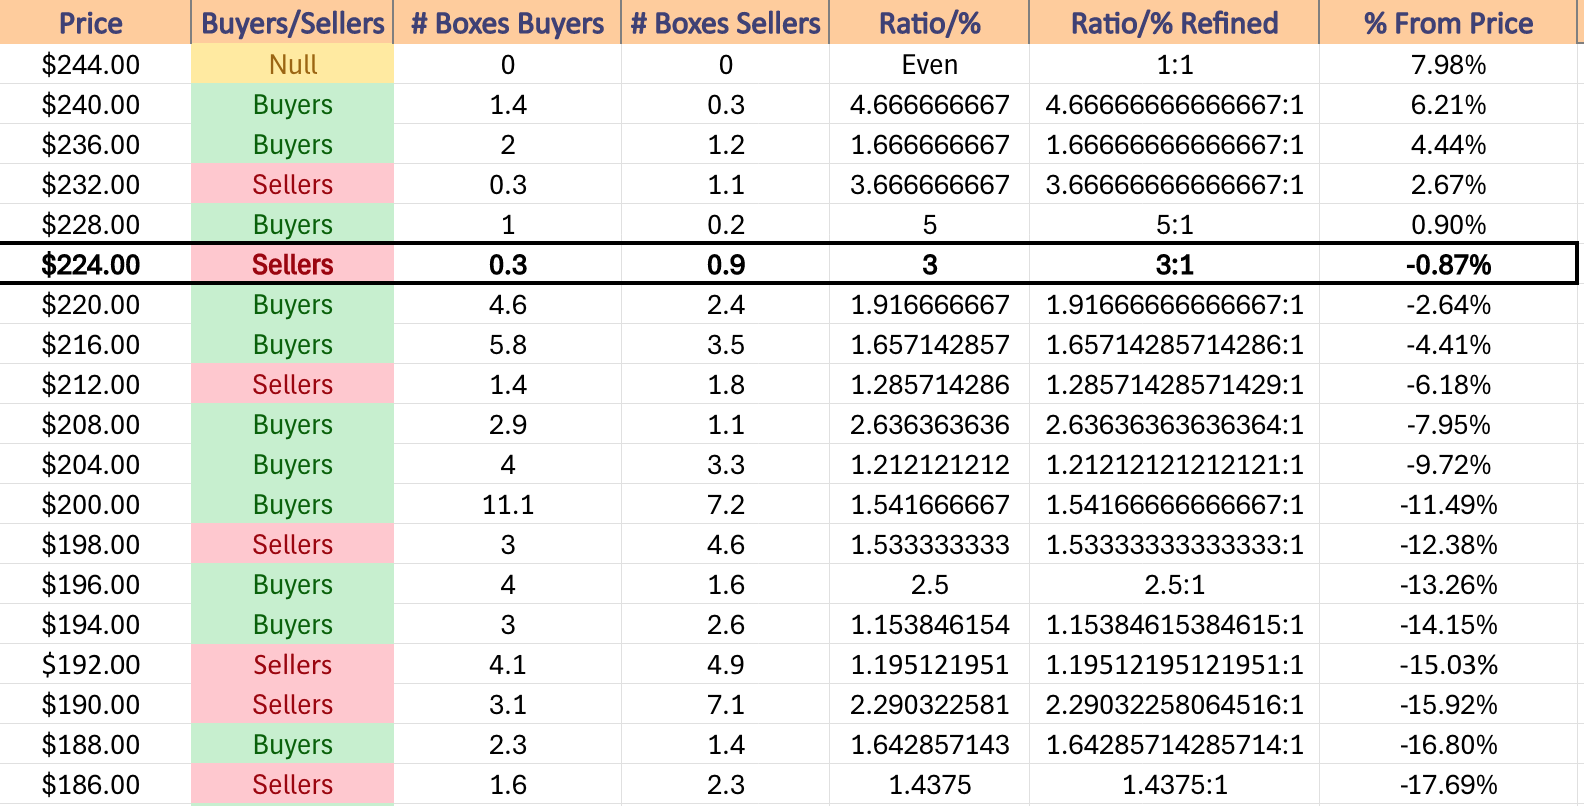Screen dimensions: 1584x806
Task: Select the 1.533333333 ratio cell
Action: coord(930,545)
